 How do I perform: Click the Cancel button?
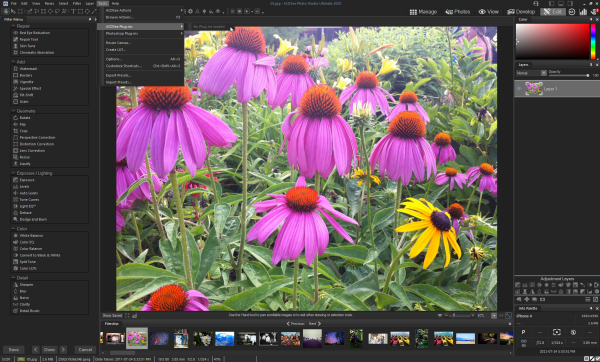85,349
